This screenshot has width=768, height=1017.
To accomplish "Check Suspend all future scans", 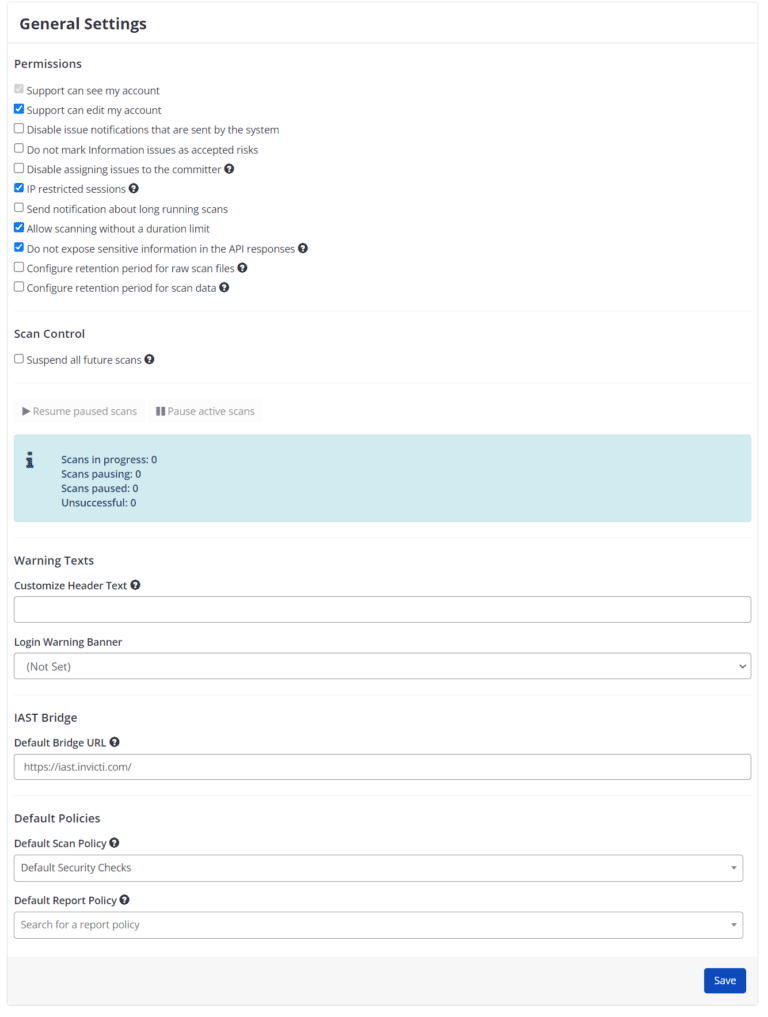I will coord(17,359).
